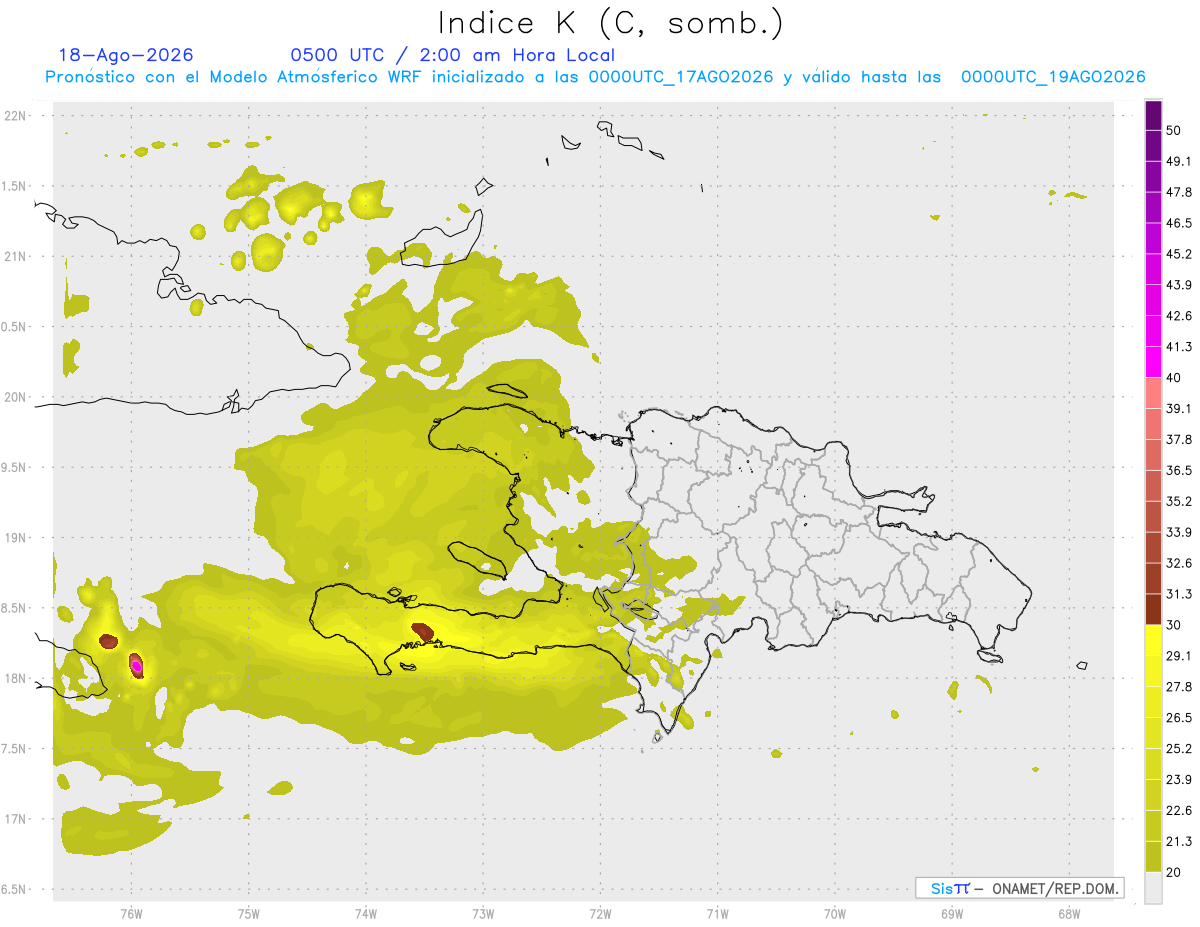Pick the legend color between 46.5 and 47.8
This screenshot has width=1200, height=927.
tap(1153, 208)
